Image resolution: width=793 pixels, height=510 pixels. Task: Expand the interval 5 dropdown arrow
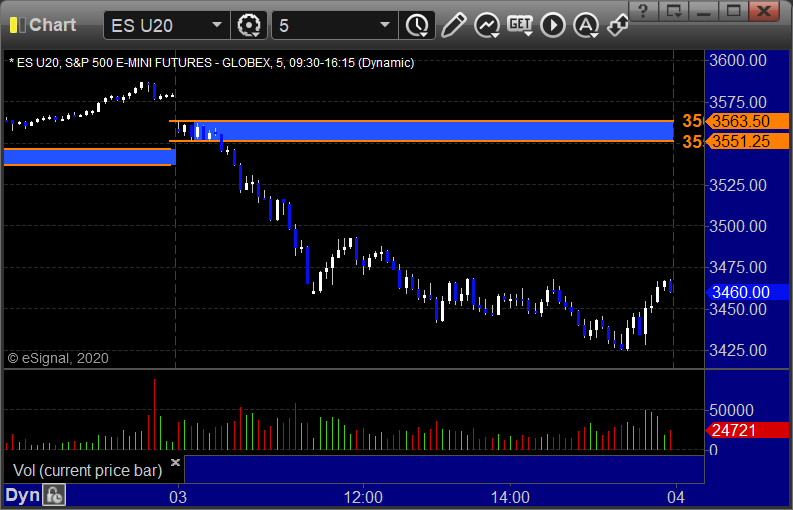point(384,25)
